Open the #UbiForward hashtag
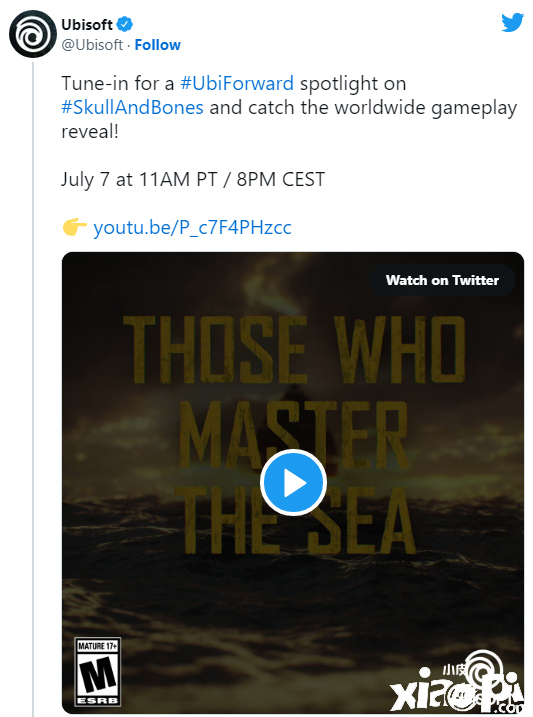The width and height of the screenshot is (533, 717). pyautogui.click(x=237, y=84)
